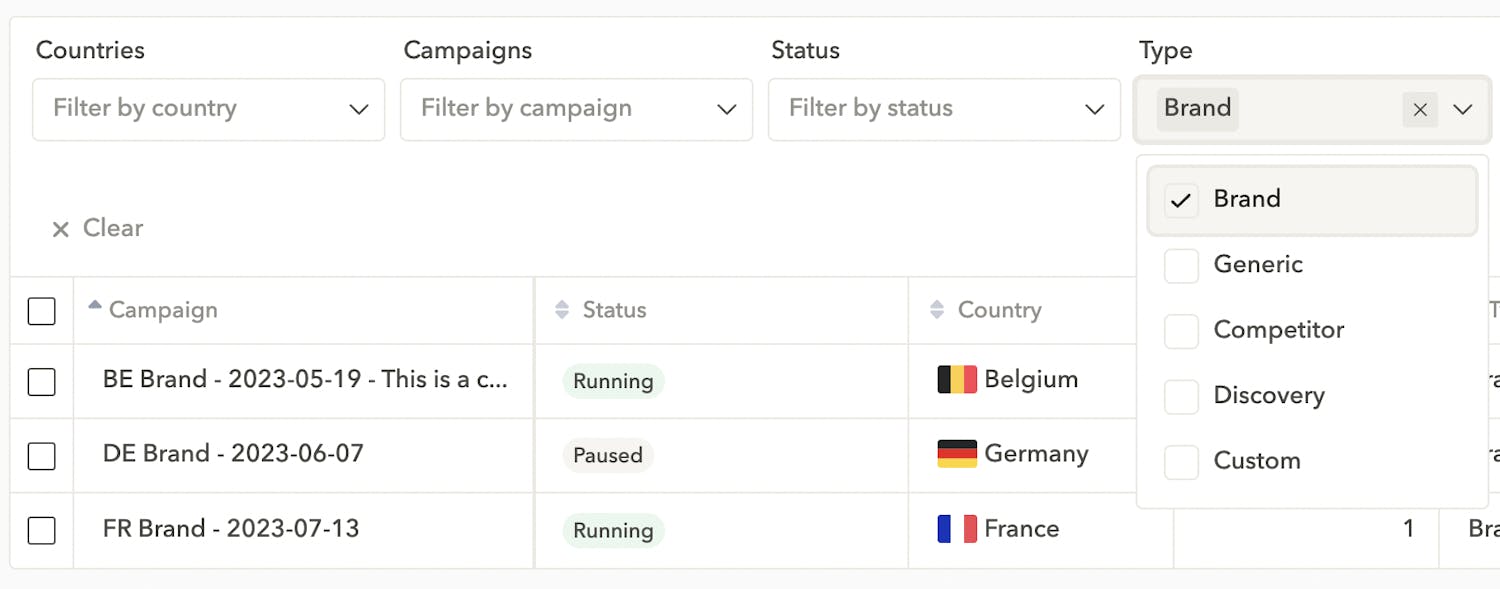Collapse the Type dropdown chevron
Screen dimensions: 1500x589
(x=1463, y=109)
